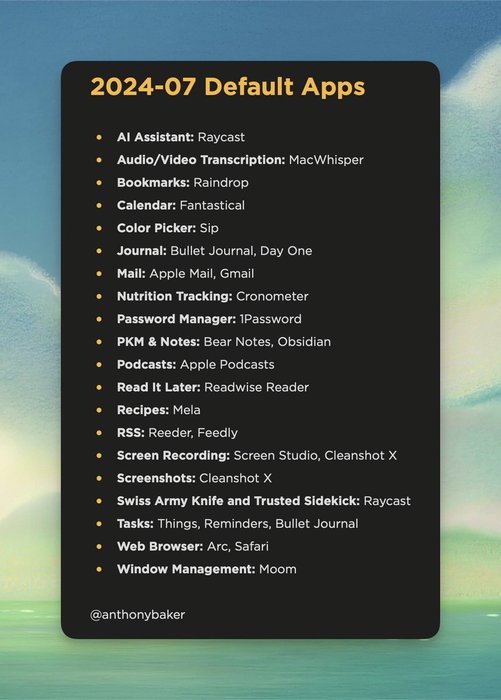Click the @anthonybaker handle
Image resolution: width=501 pixels, height=700 pixels.
[x=138, y=615]
